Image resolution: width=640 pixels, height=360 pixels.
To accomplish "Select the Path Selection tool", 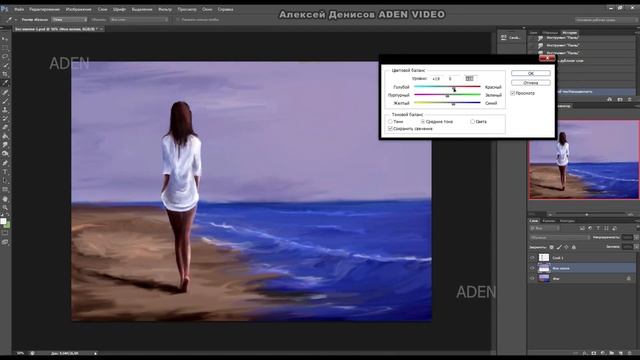I will pyautogui.click(x=5, y=180).
